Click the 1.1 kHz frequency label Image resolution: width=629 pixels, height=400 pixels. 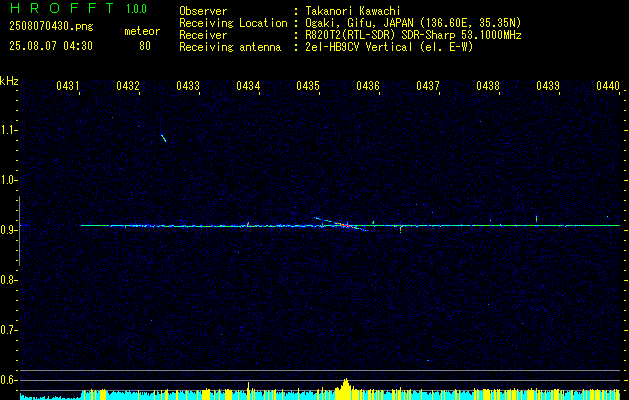pos(8,130)
